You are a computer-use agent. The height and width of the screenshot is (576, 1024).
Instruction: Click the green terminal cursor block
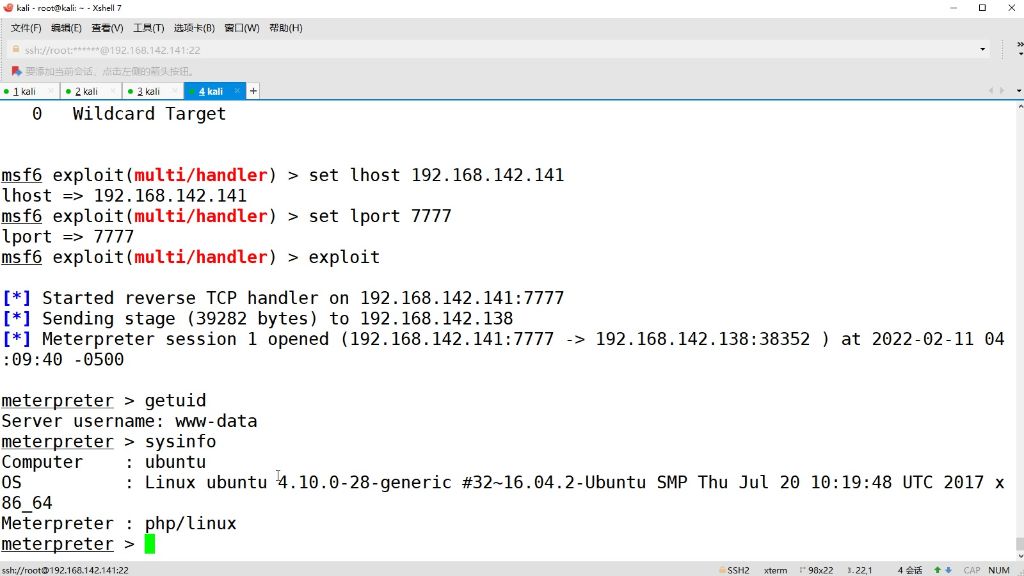150,544
